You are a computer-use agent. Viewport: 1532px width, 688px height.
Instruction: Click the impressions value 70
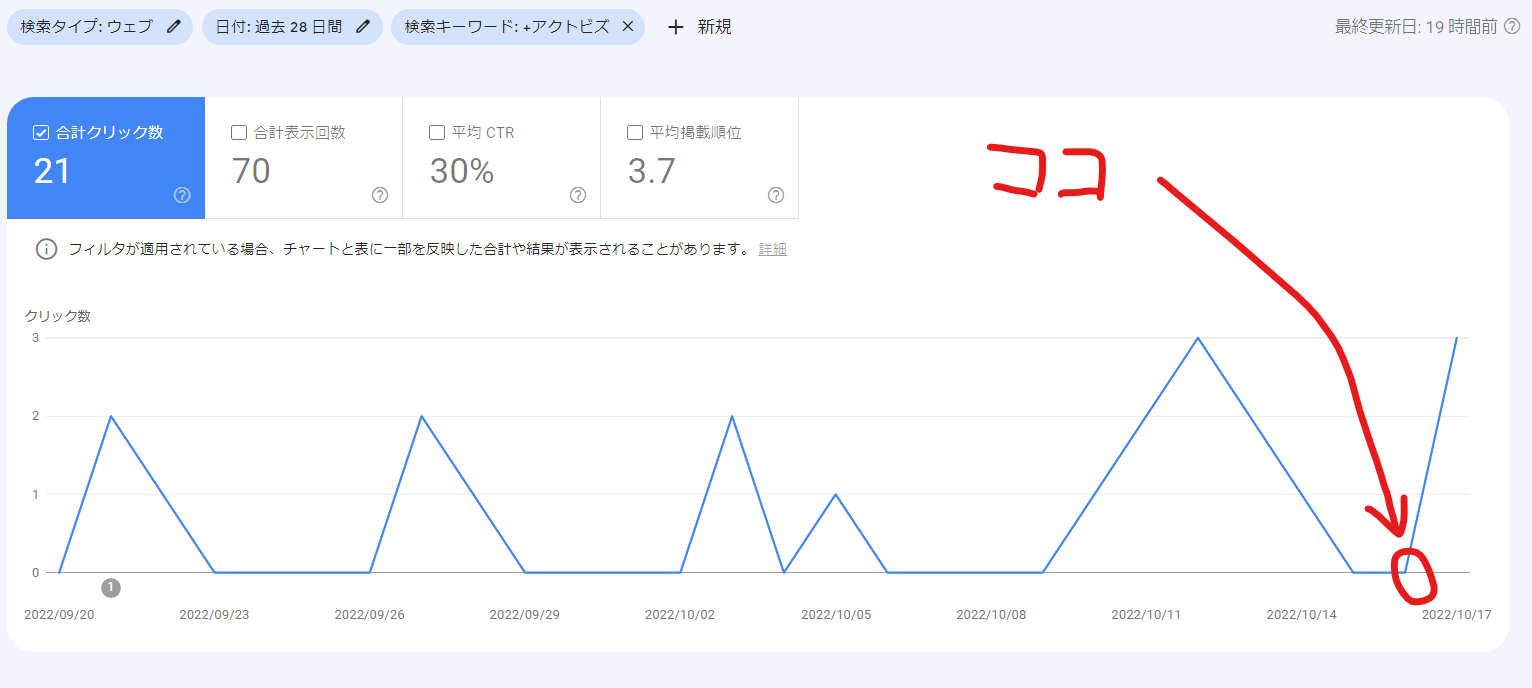coord(251,172)
